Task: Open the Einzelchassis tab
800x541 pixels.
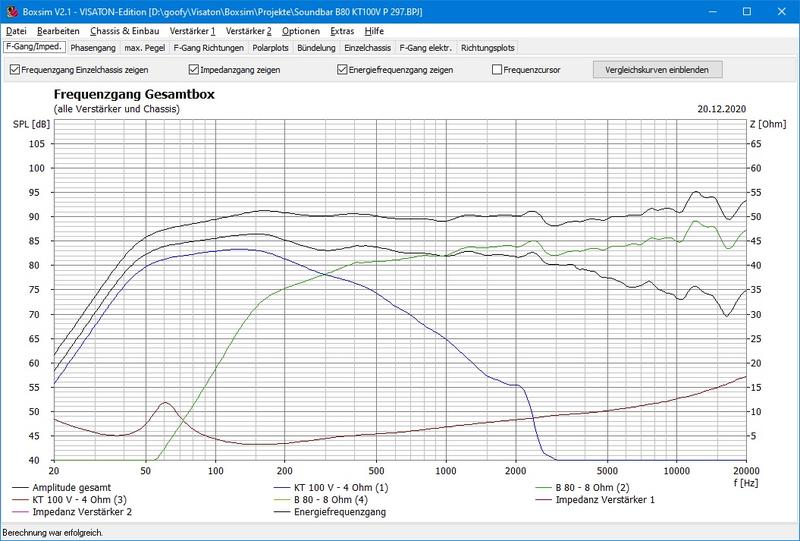Action: [368, 47]
